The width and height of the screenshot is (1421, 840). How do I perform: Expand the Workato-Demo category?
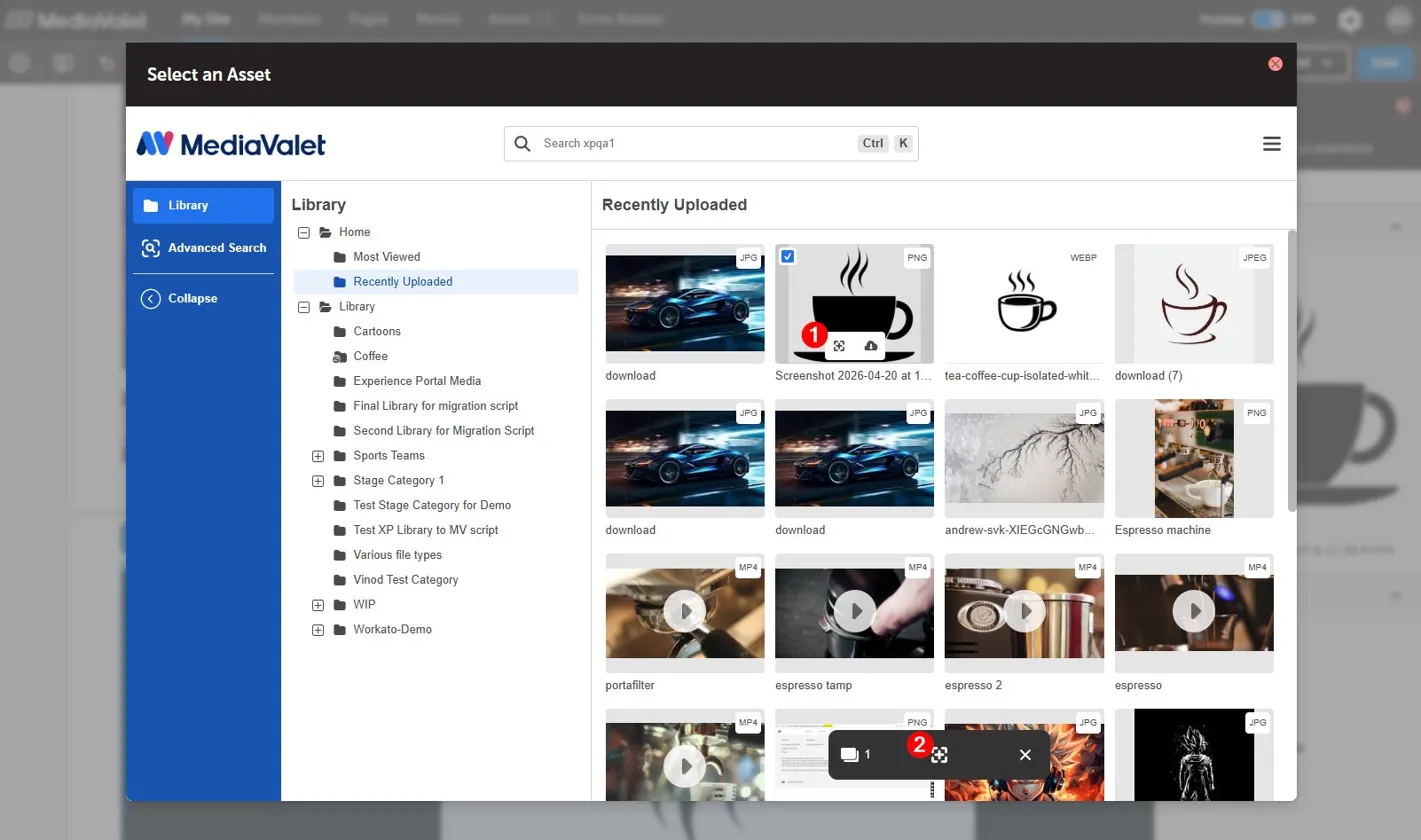coord(318,630)
